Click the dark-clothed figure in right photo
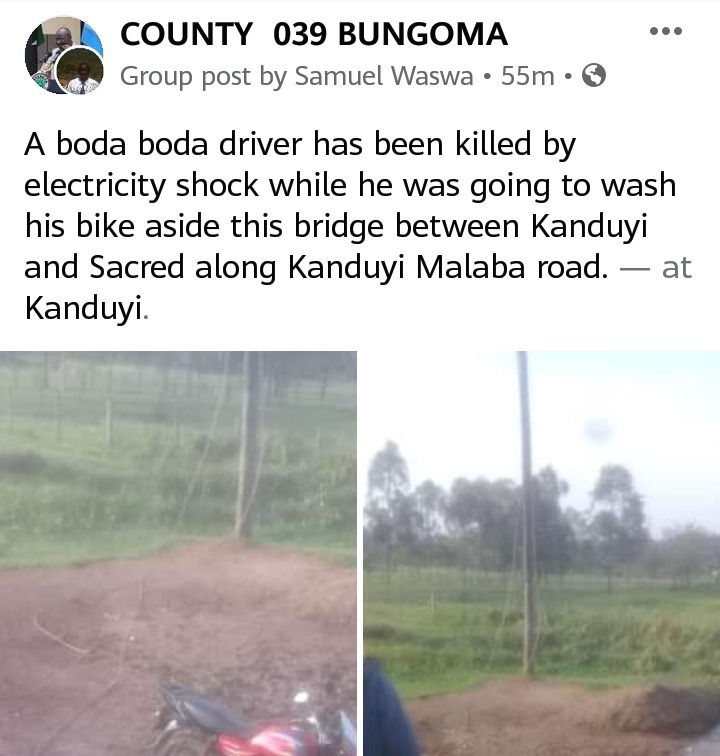 tap(388, 709)
